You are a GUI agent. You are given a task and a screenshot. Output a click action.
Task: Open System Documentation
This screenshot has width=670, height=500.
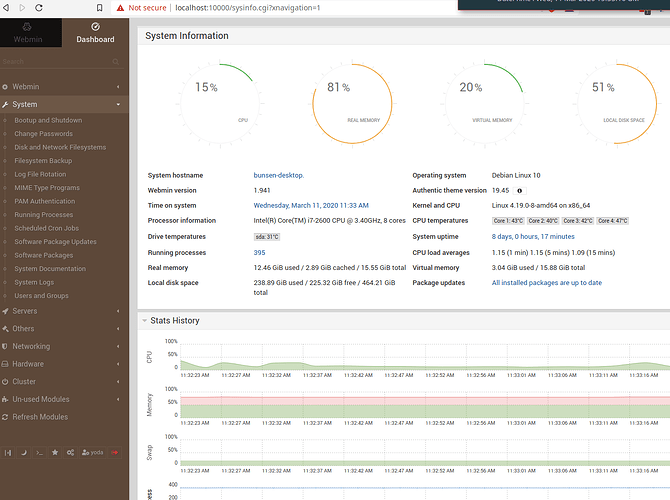click(50, 268)
